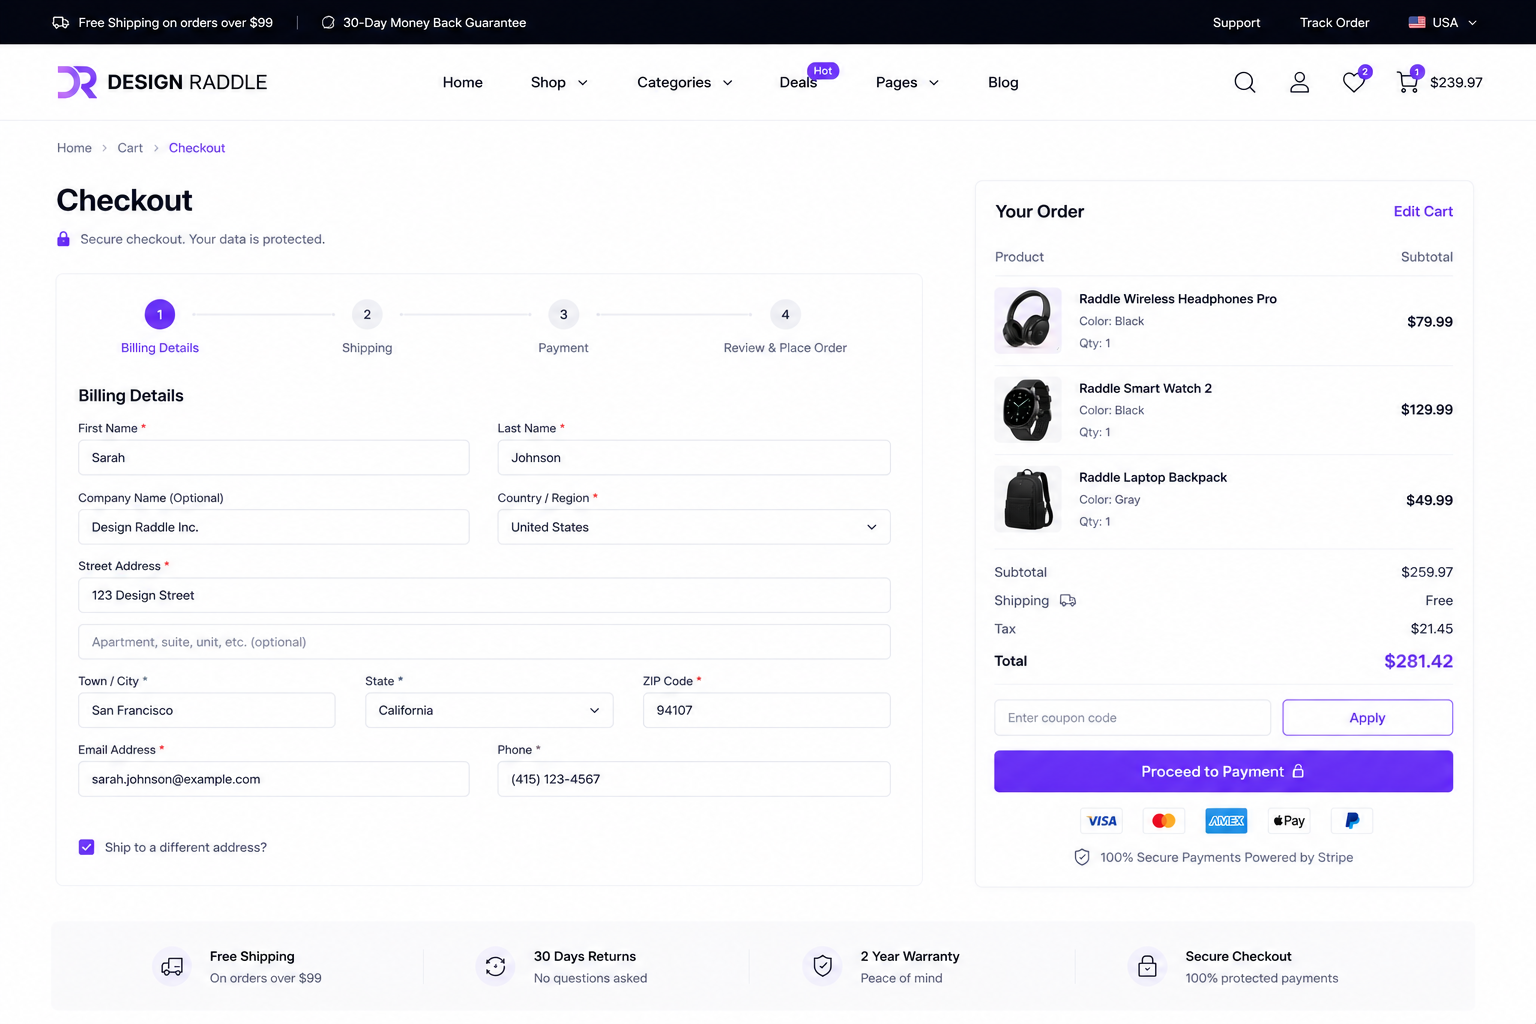Click the purple secure checkout lock icon
The height and width of the screenshot is (1024, 1536).
63,239
